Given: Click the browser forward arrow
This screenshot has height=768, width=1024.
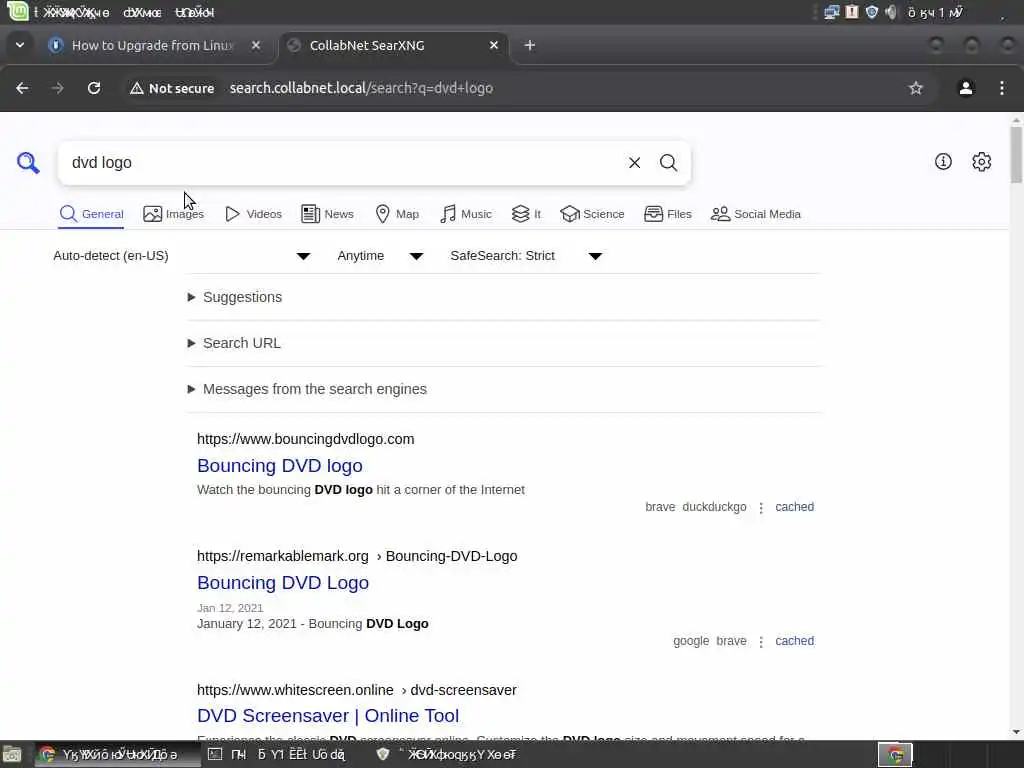Looking at the screenshot, I should [x=57, y=88].
